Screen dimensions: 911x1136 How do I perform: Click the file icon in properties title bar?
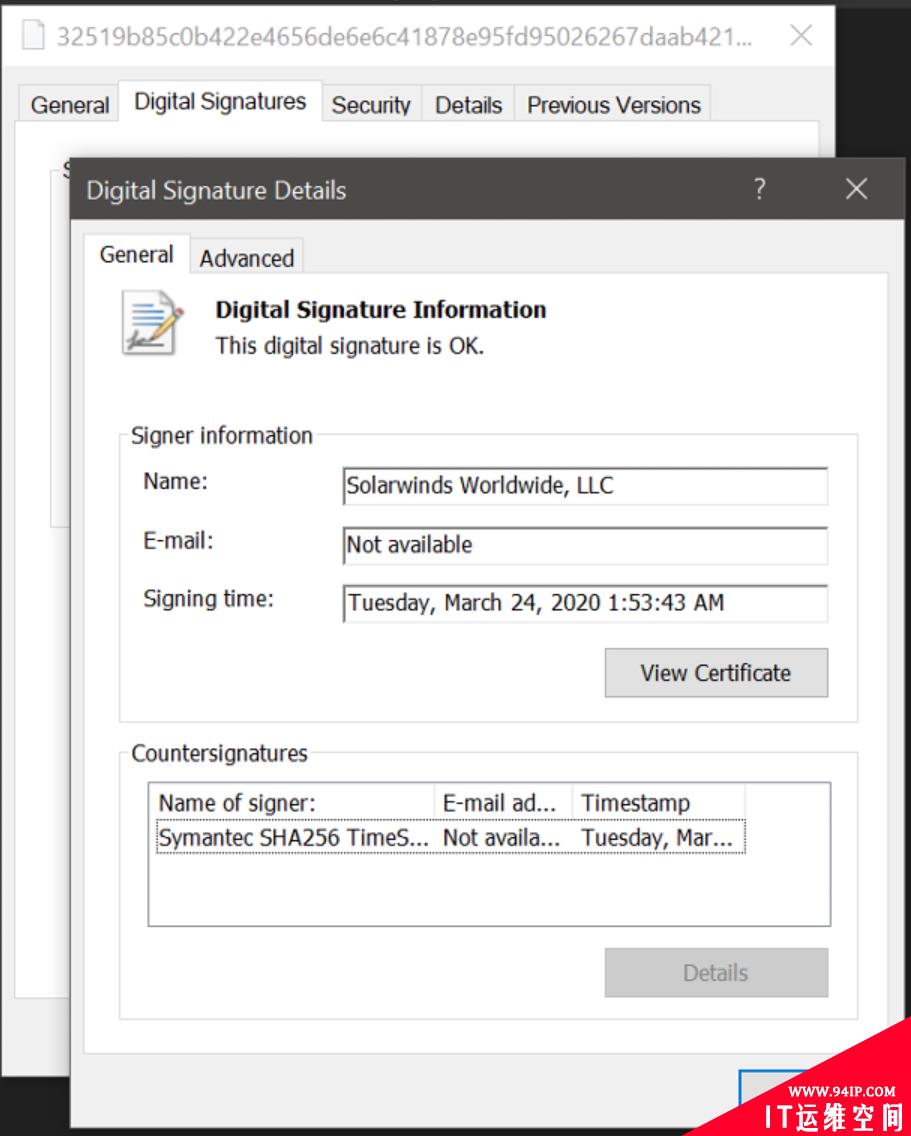33,36
